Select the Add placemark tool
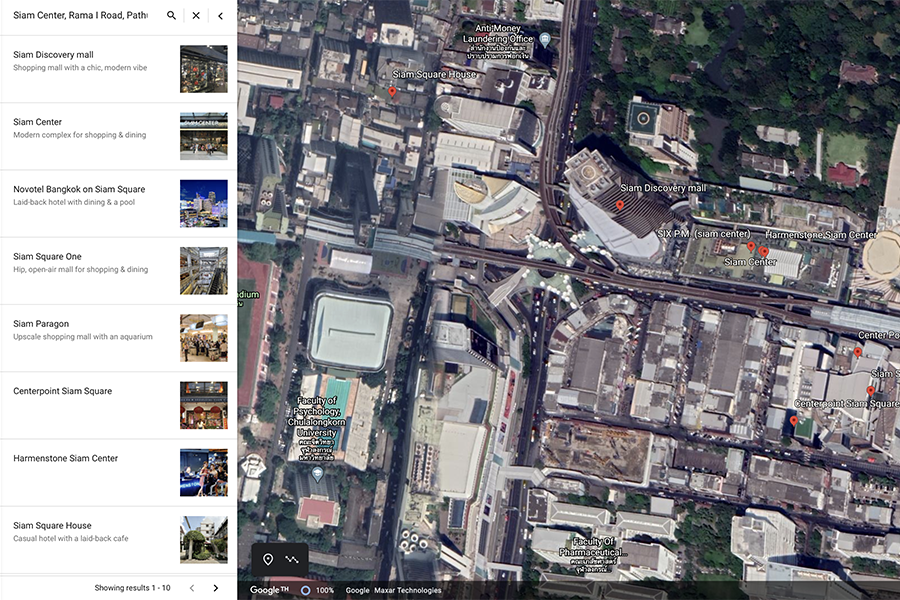This screenshot has width=900, height=600. pos(268,559)
